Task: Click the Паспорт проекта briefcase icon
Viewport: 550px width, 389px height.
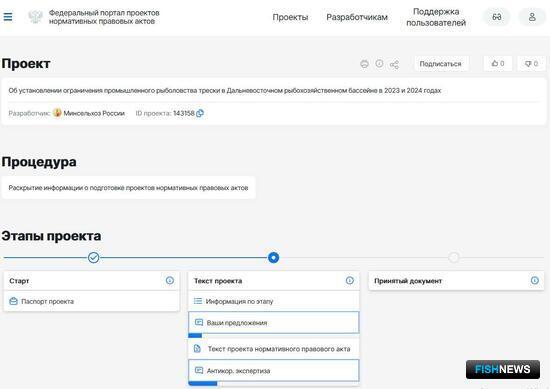Action: (x=13, y=301)
